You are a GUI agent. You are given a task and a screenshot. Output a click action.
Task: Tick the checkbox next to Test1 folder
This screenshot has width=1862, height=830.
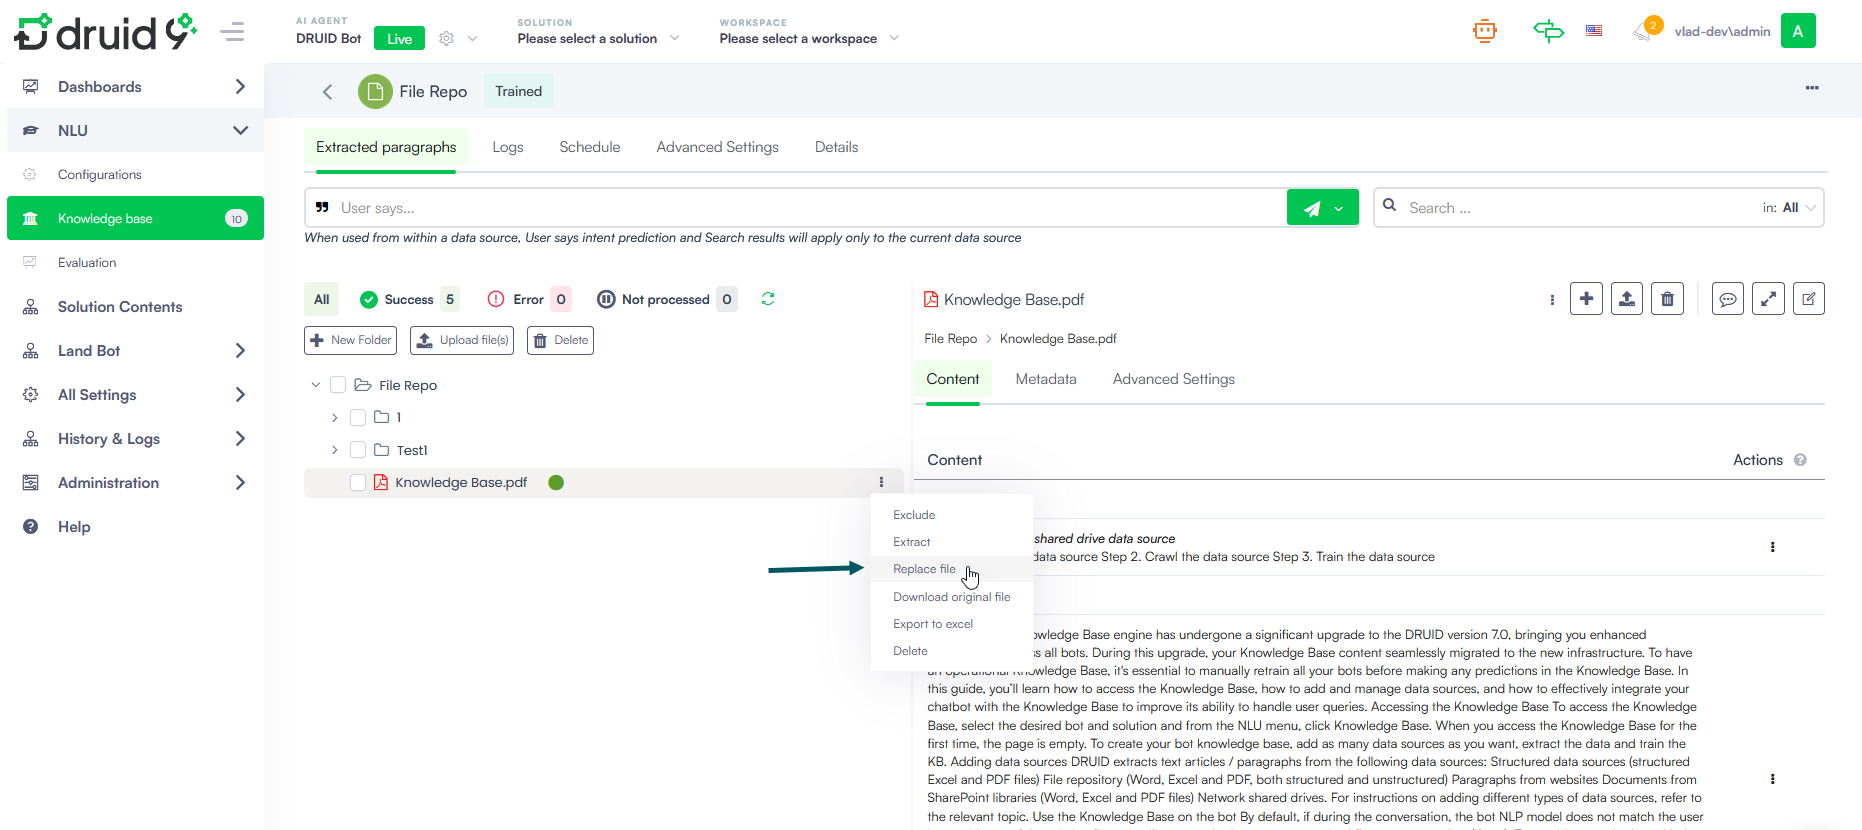(x=358, y=450)
